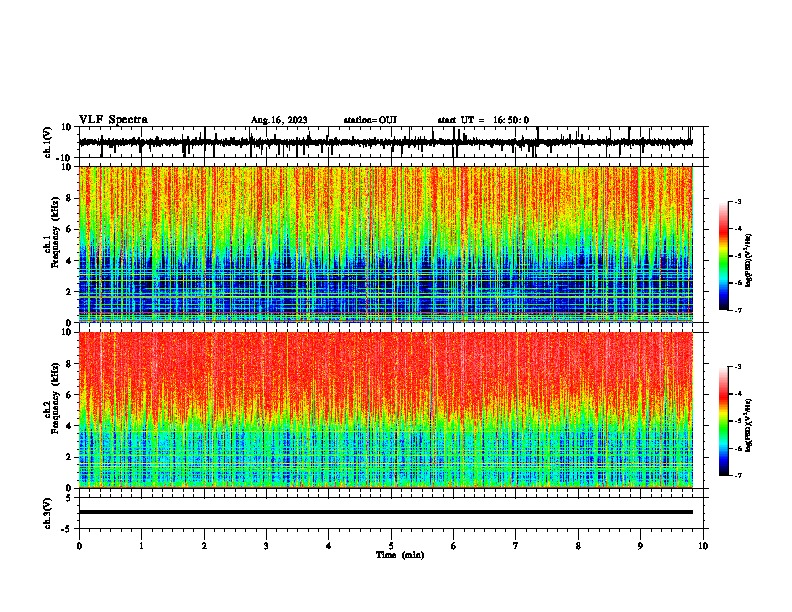Click time axis tick label '0'
This screenshot has width=792, height=612.
pos(79,546)
